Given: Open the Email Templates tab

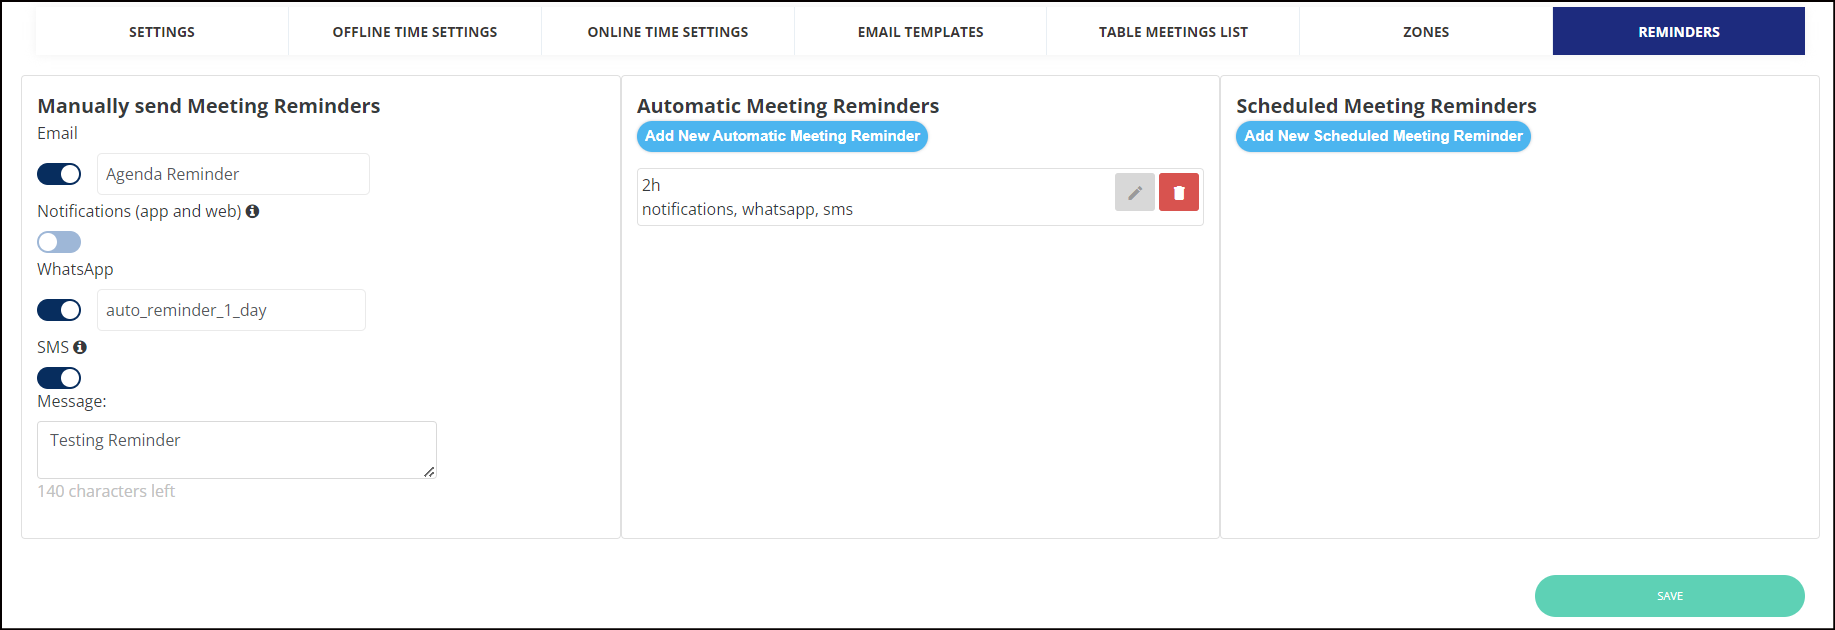Looking at the screenshot, I should [921, 32].
